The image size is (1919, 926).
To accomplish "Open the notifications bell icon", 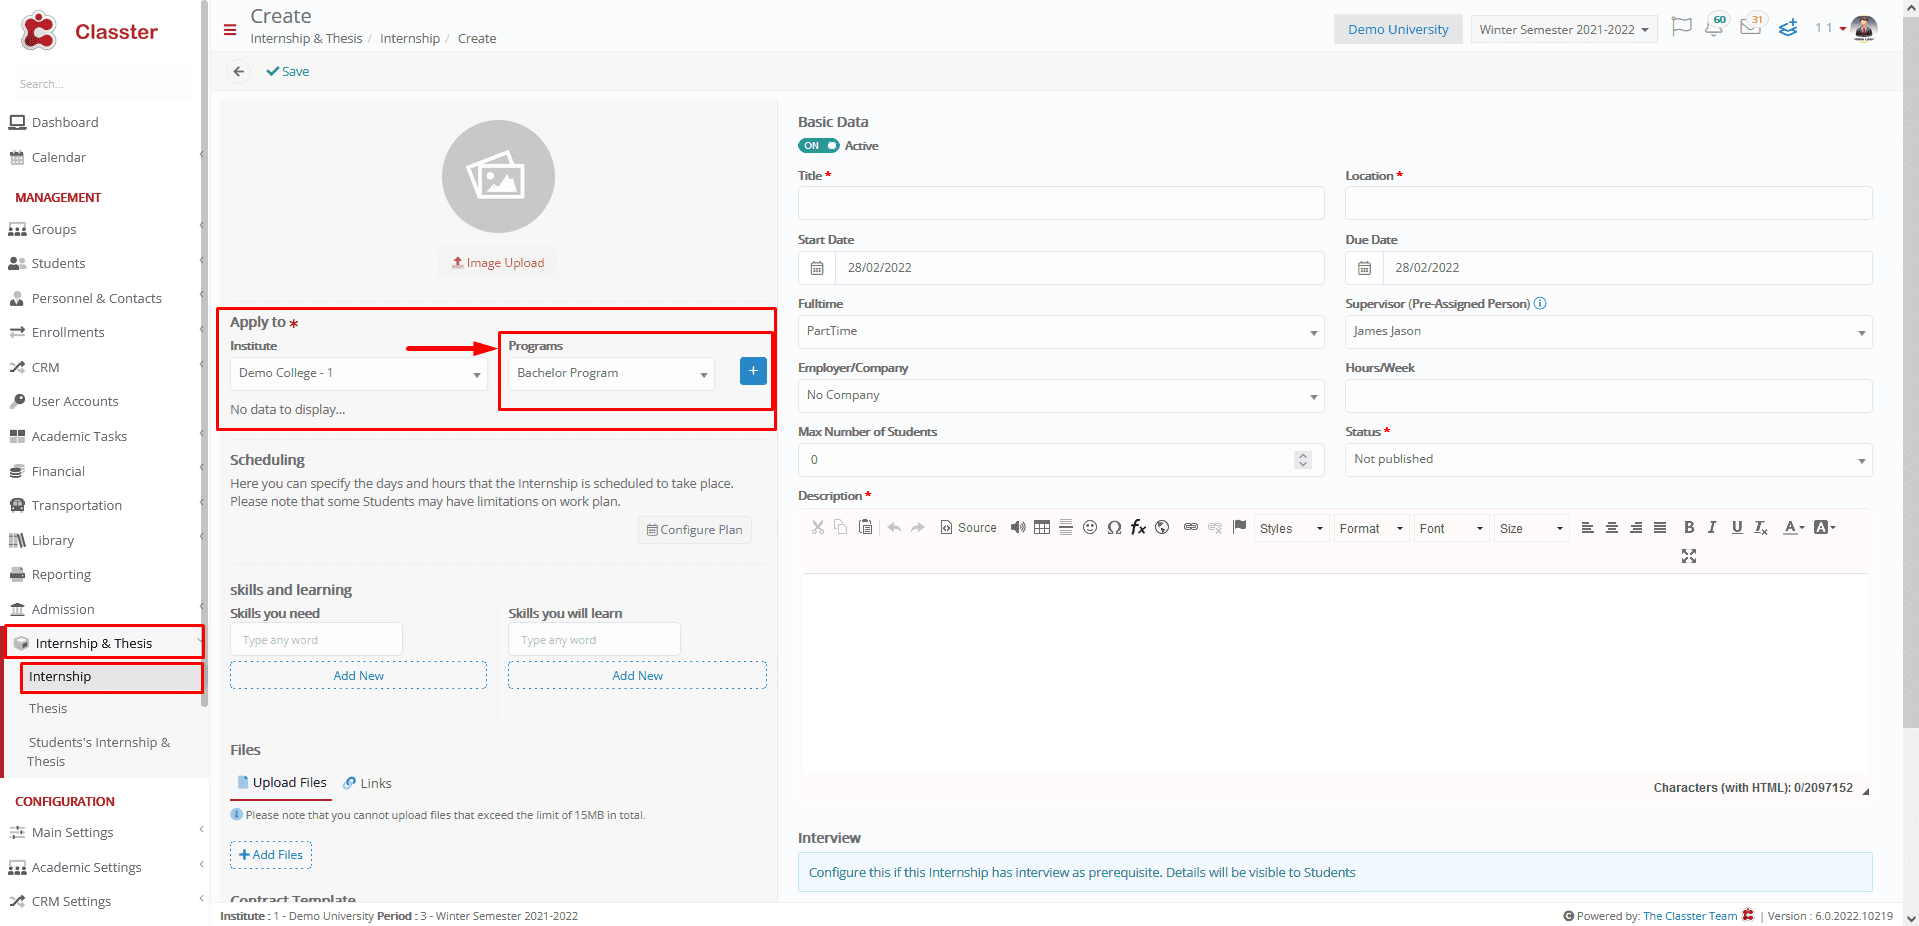I will 1715,26.
